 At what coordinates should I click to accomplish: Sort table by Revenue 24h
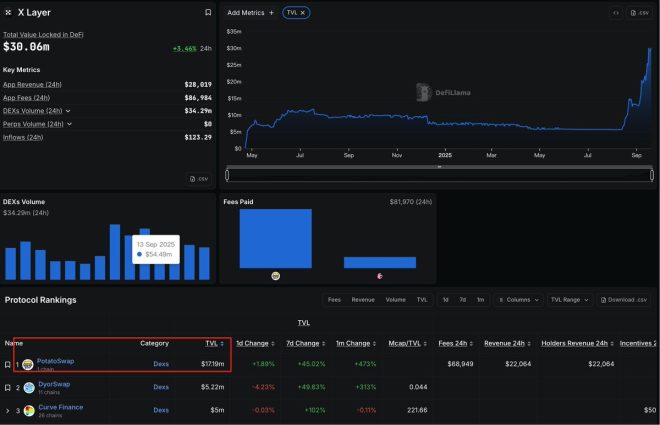tap(507, 343)
